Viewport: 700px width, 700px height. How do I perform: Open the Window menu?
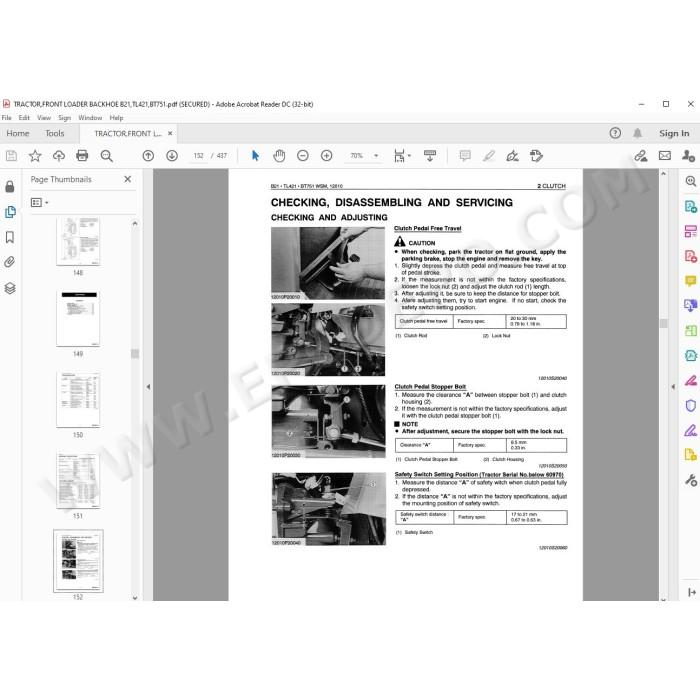click(x=90, y=118)
